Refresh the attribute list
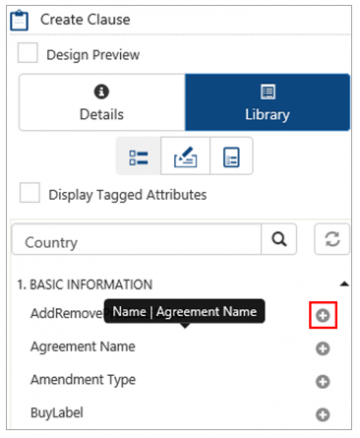Image resolution: width=360 pixels, height=438 pixels. pos(332,239)
